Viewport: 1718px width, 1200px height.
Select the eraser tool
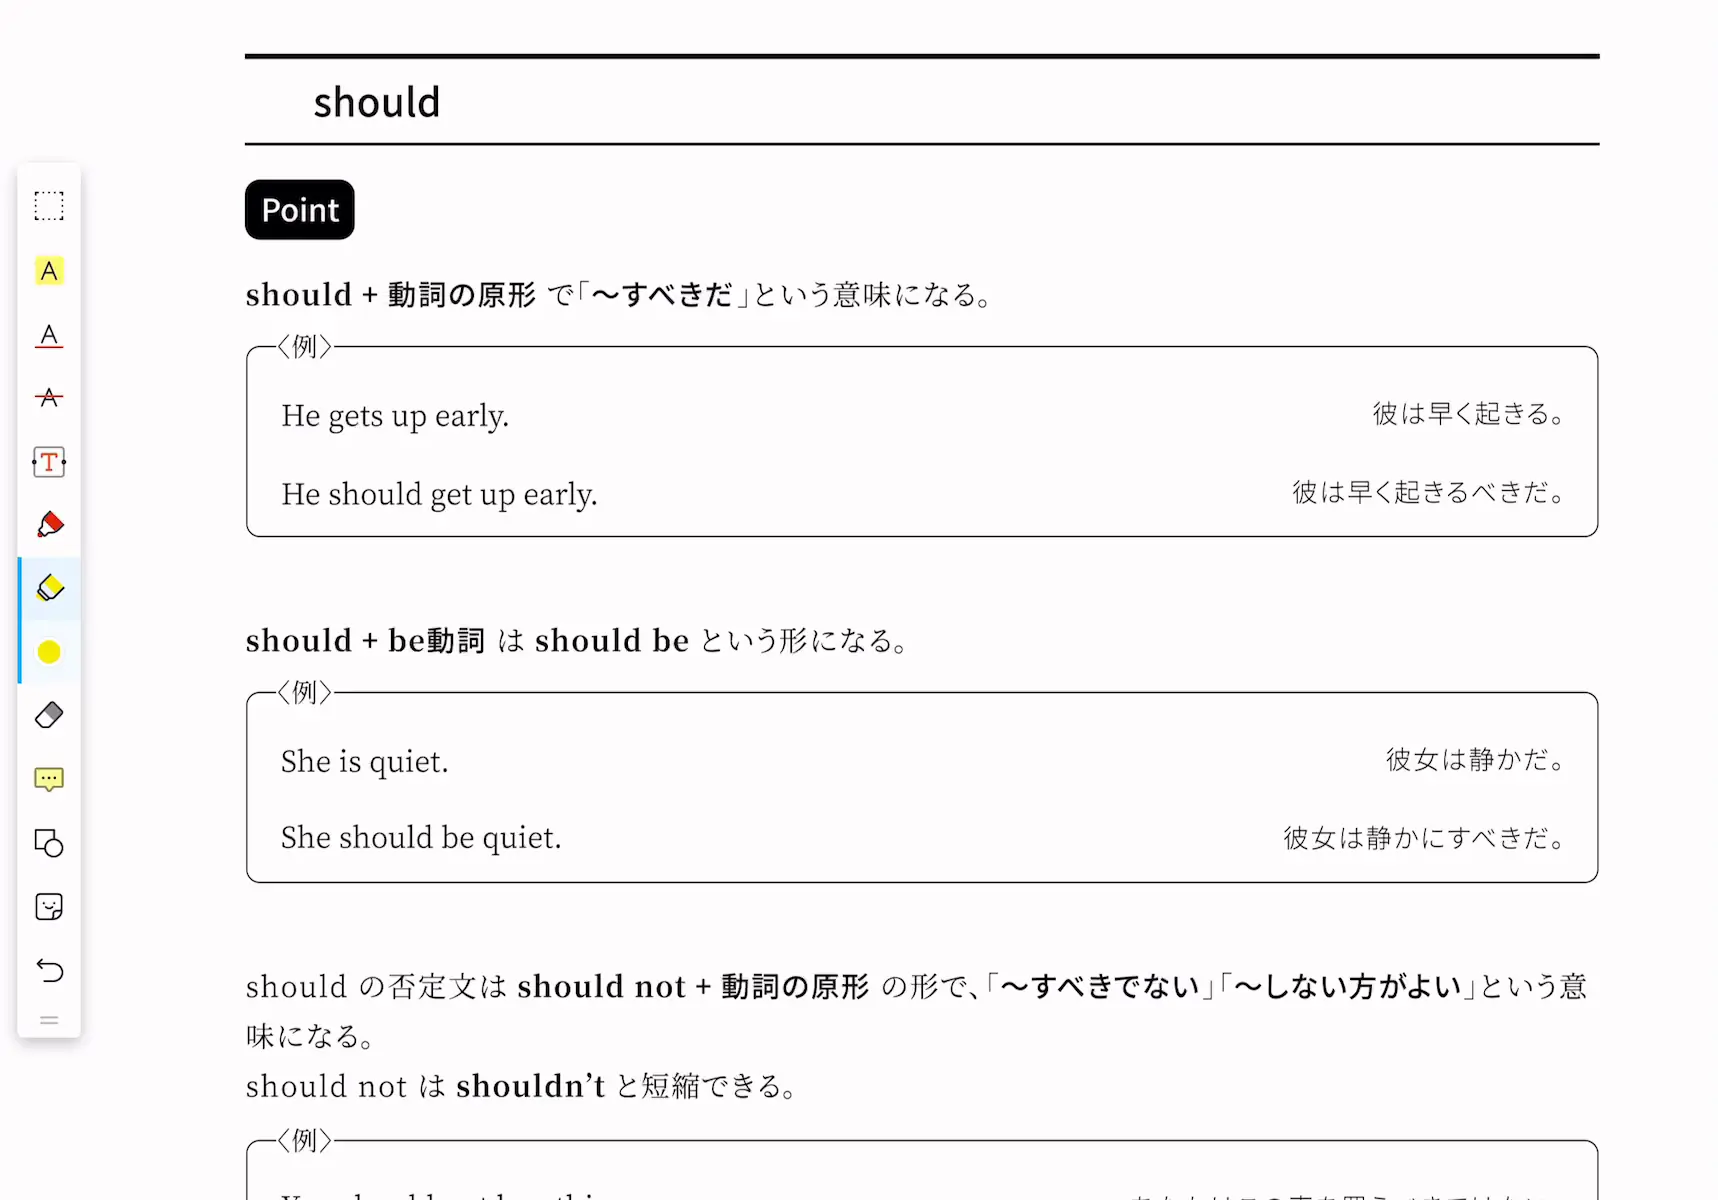point(49,715)
